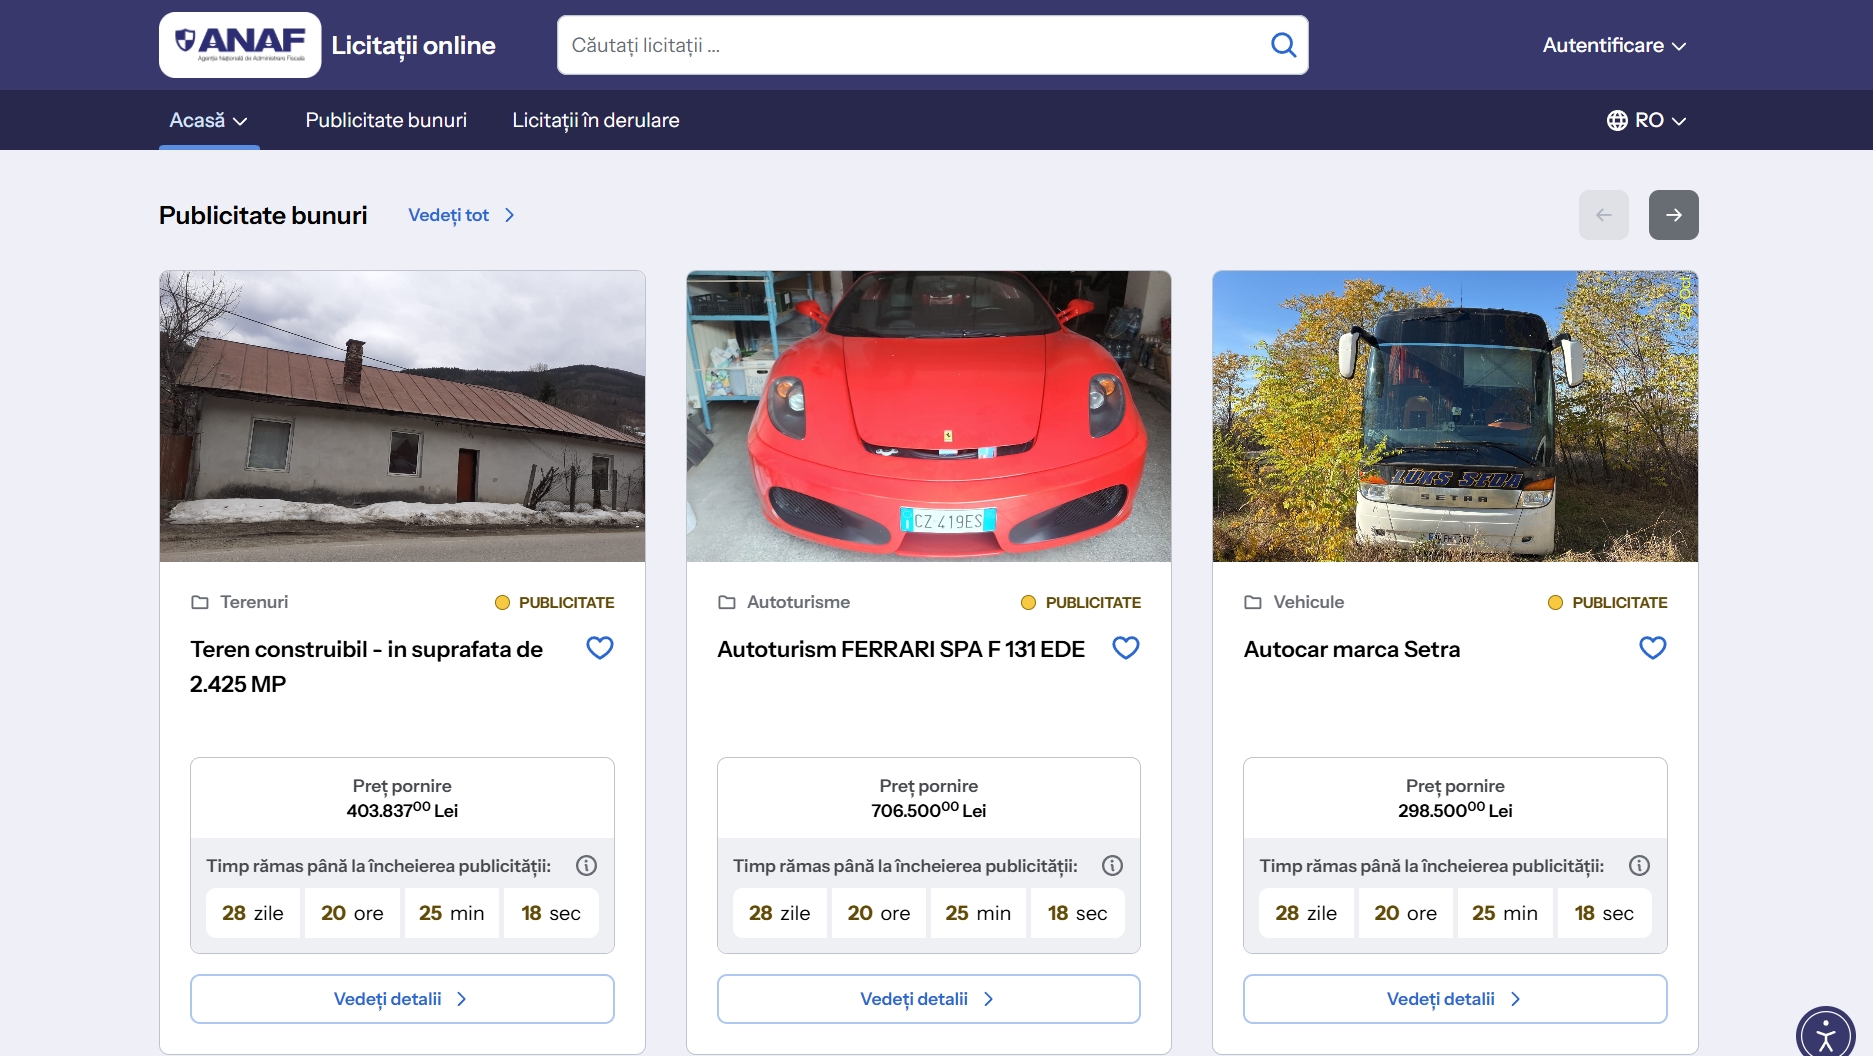Click the ANAF logo
This screenshot has height=1056, width=1873.
[x=240, y=45]
